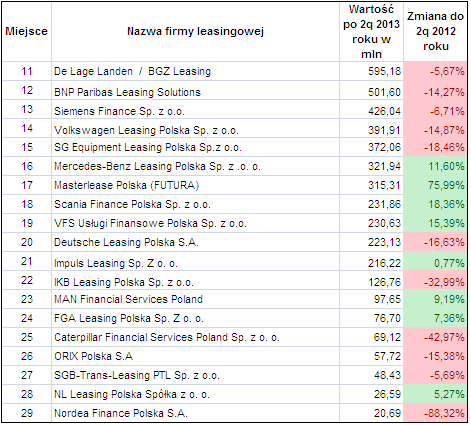The height and width of the screenshot is (425, 471).
Task: Click the green change cell '15,39%'
Action: [x=435, y=223]
